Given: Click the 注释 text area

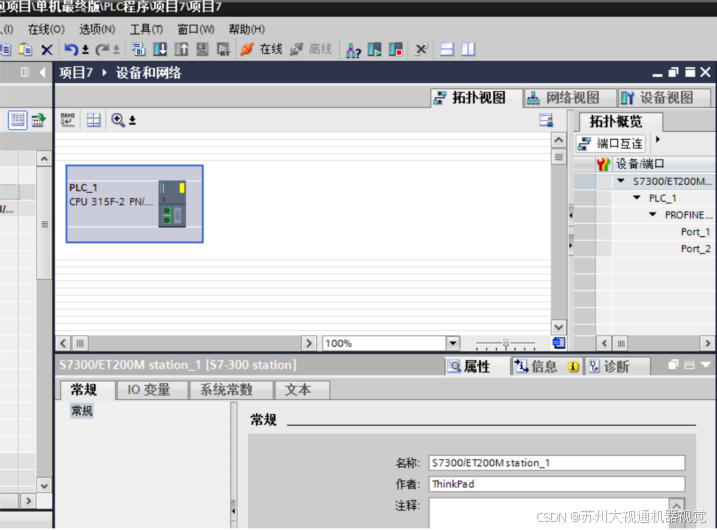Looking at the screenshot, I should click(x=549, y=513).
